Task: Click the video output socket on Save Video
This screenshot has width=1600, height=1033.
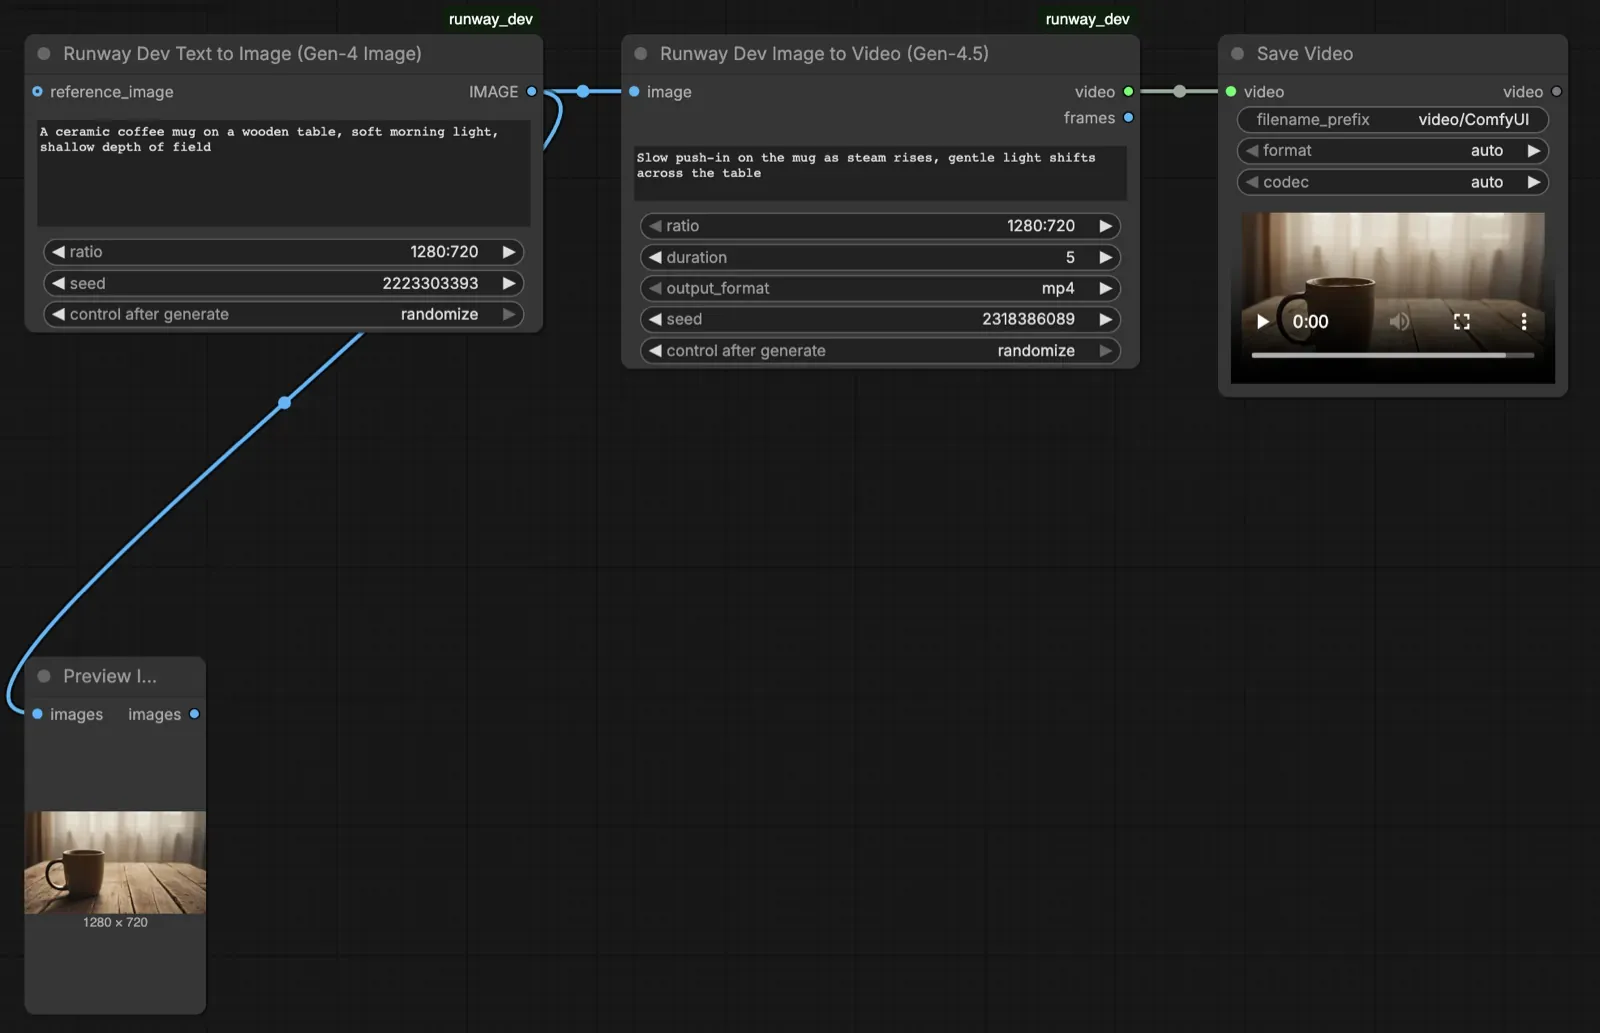Action: point(1556,92)
